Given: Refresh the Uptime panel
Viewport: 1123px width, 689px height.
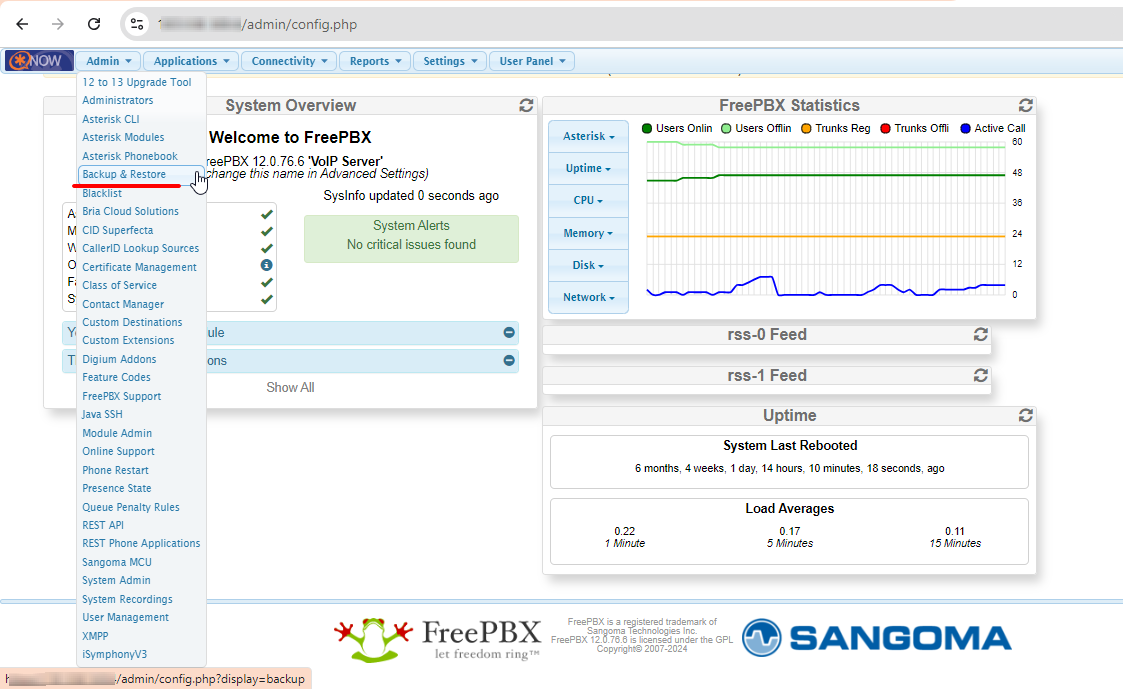Looking at the screenshot, I should click(1026, 415).
